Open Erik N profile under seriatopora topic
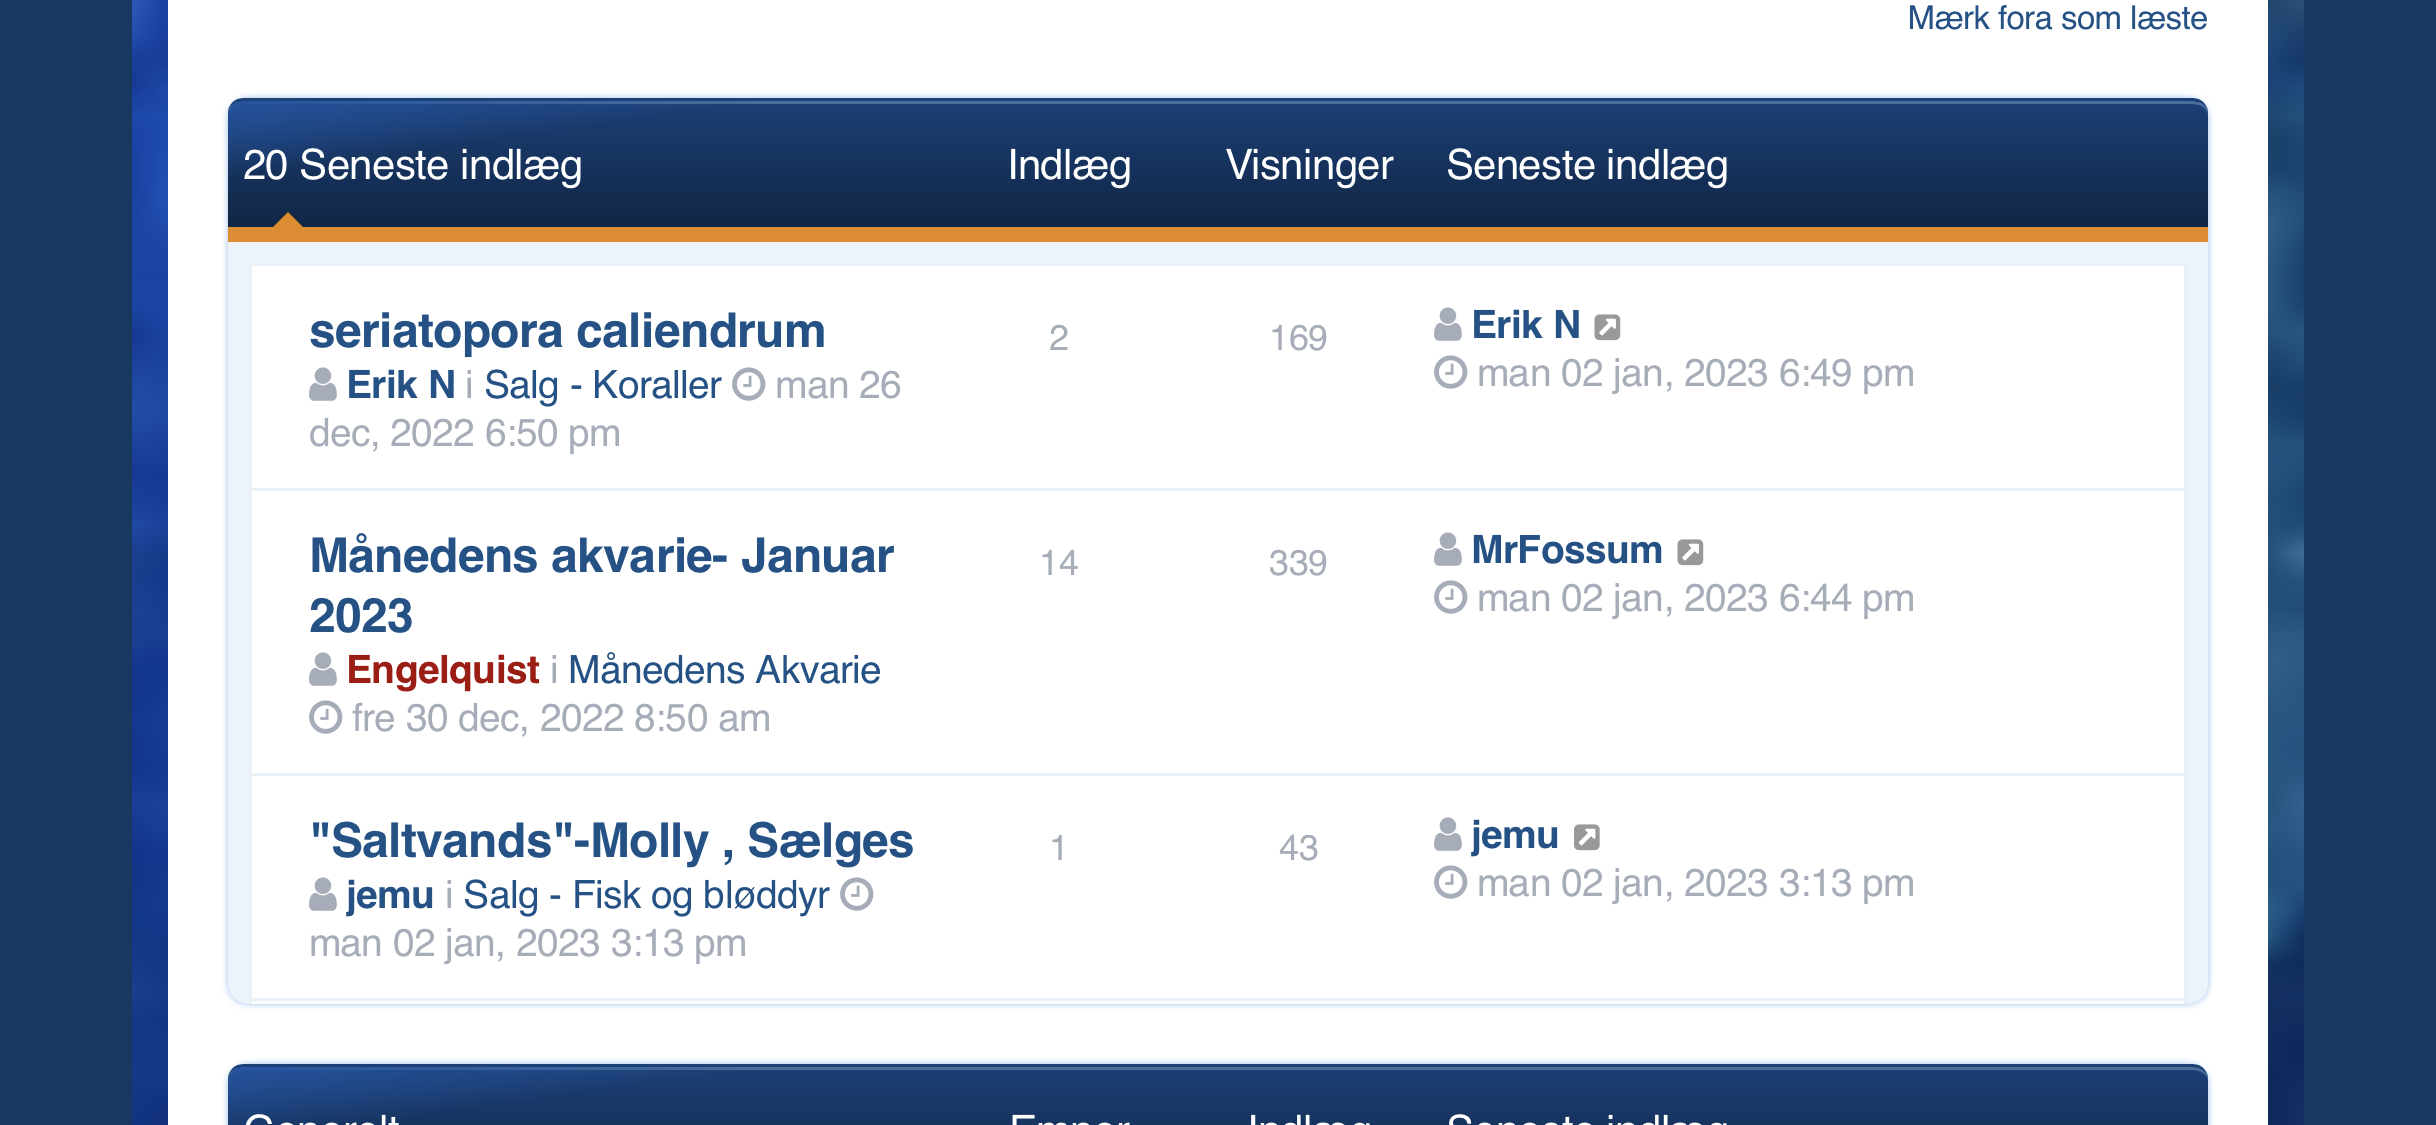 [400, 385]
